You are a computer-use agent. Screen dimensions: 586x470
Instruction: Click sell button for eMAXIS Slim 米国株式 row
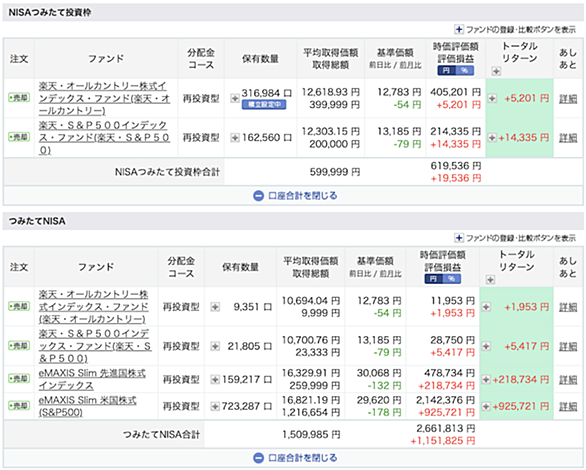click(19, 405)
